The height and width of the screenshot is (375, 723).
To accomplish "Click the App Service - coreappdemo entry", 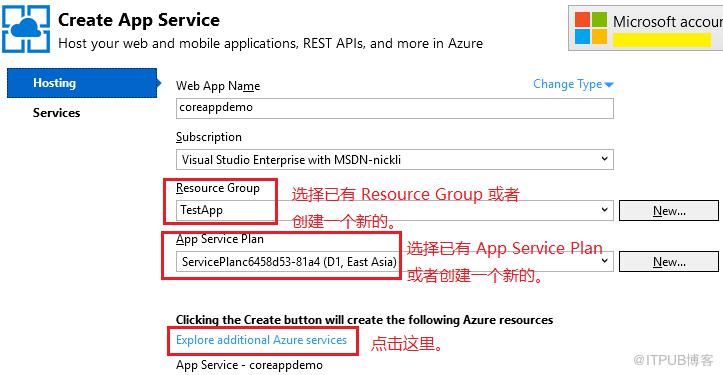I will (x=249, y=365).
